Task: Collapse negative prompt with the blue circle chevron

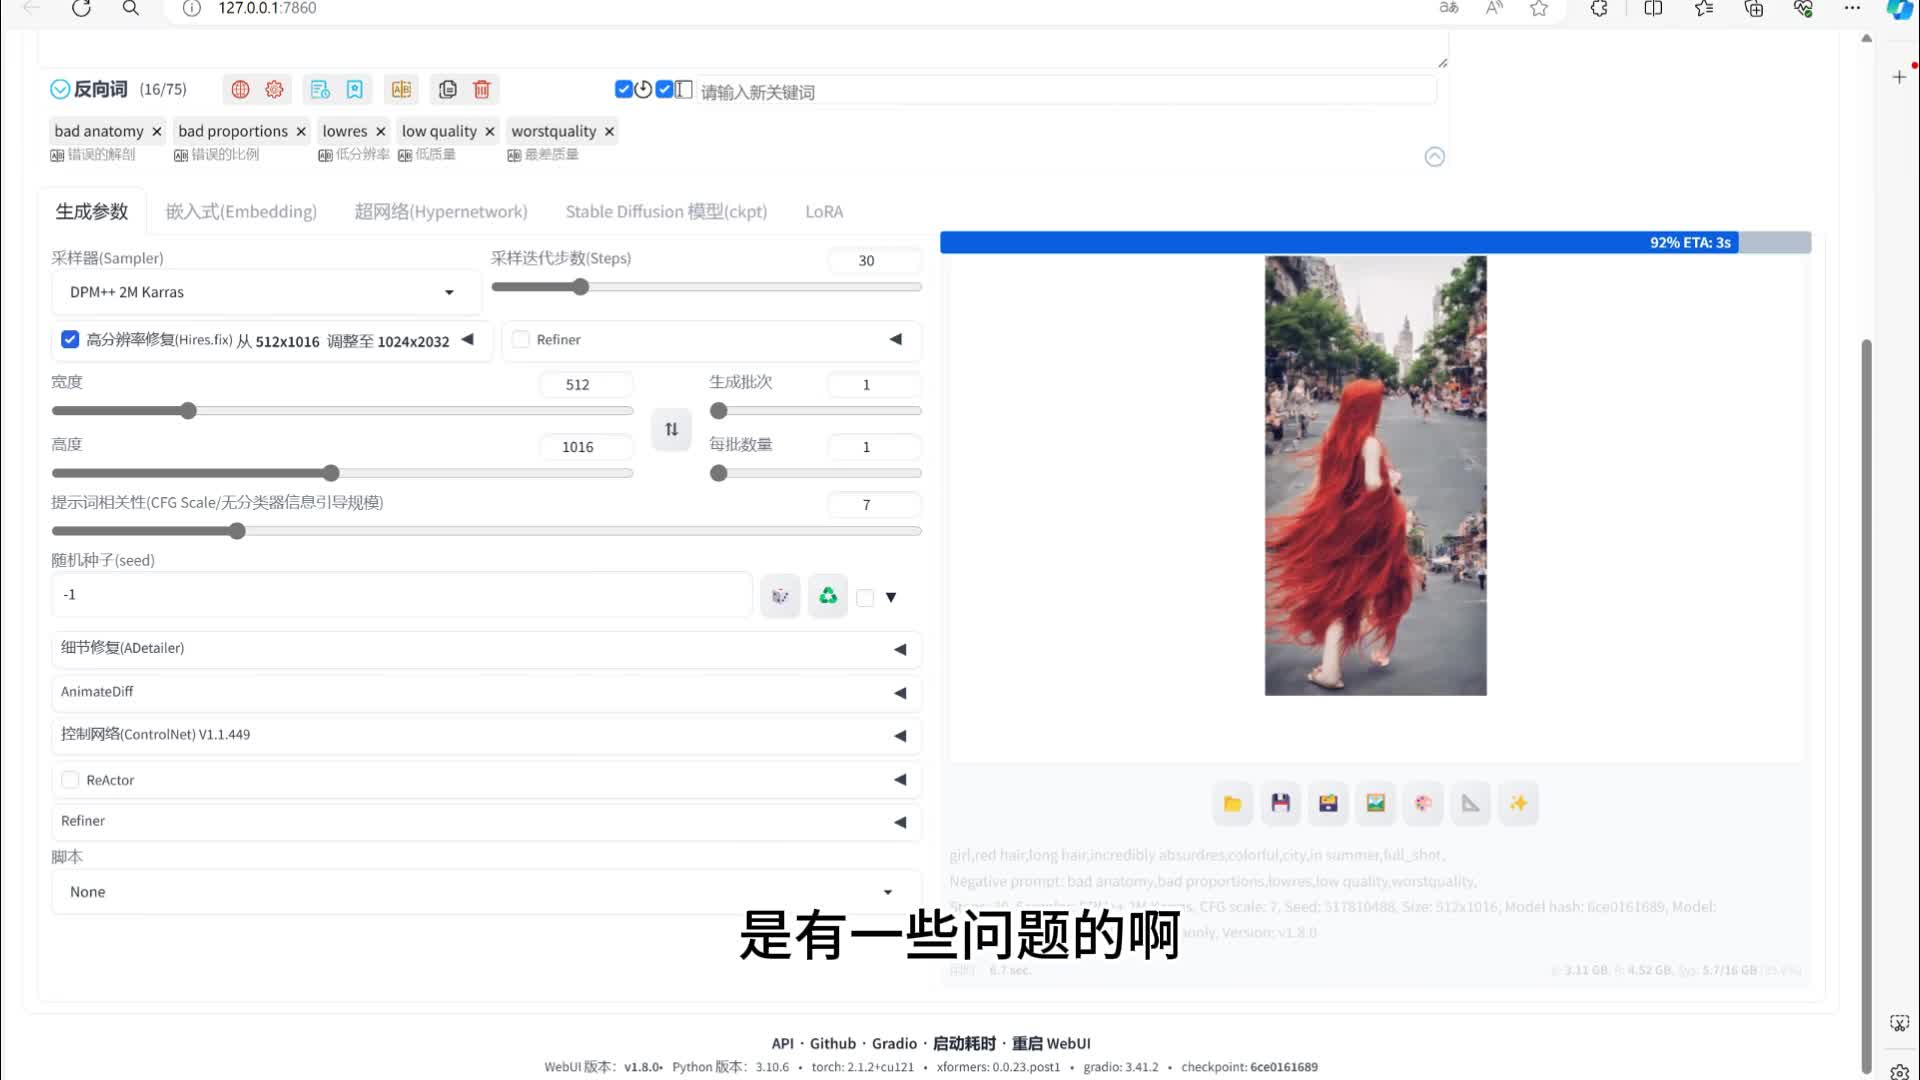Action: pyautogui.click(x=60, y=89)
